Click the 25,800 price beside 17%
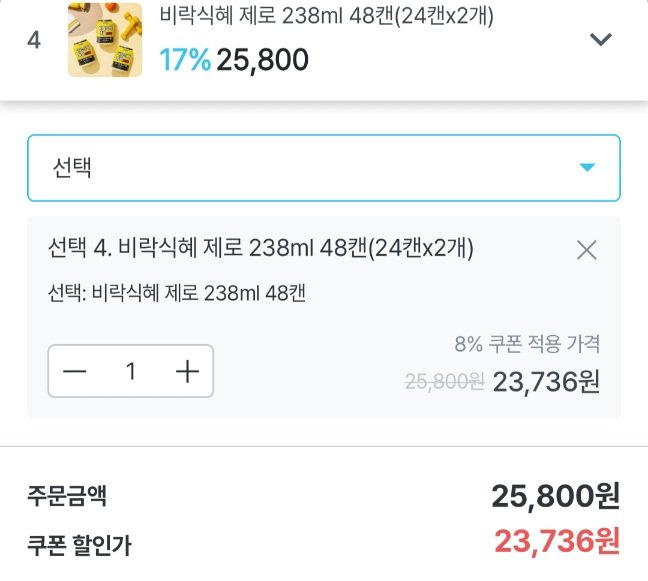The image size is (648, 581). (x=262, y=60)
